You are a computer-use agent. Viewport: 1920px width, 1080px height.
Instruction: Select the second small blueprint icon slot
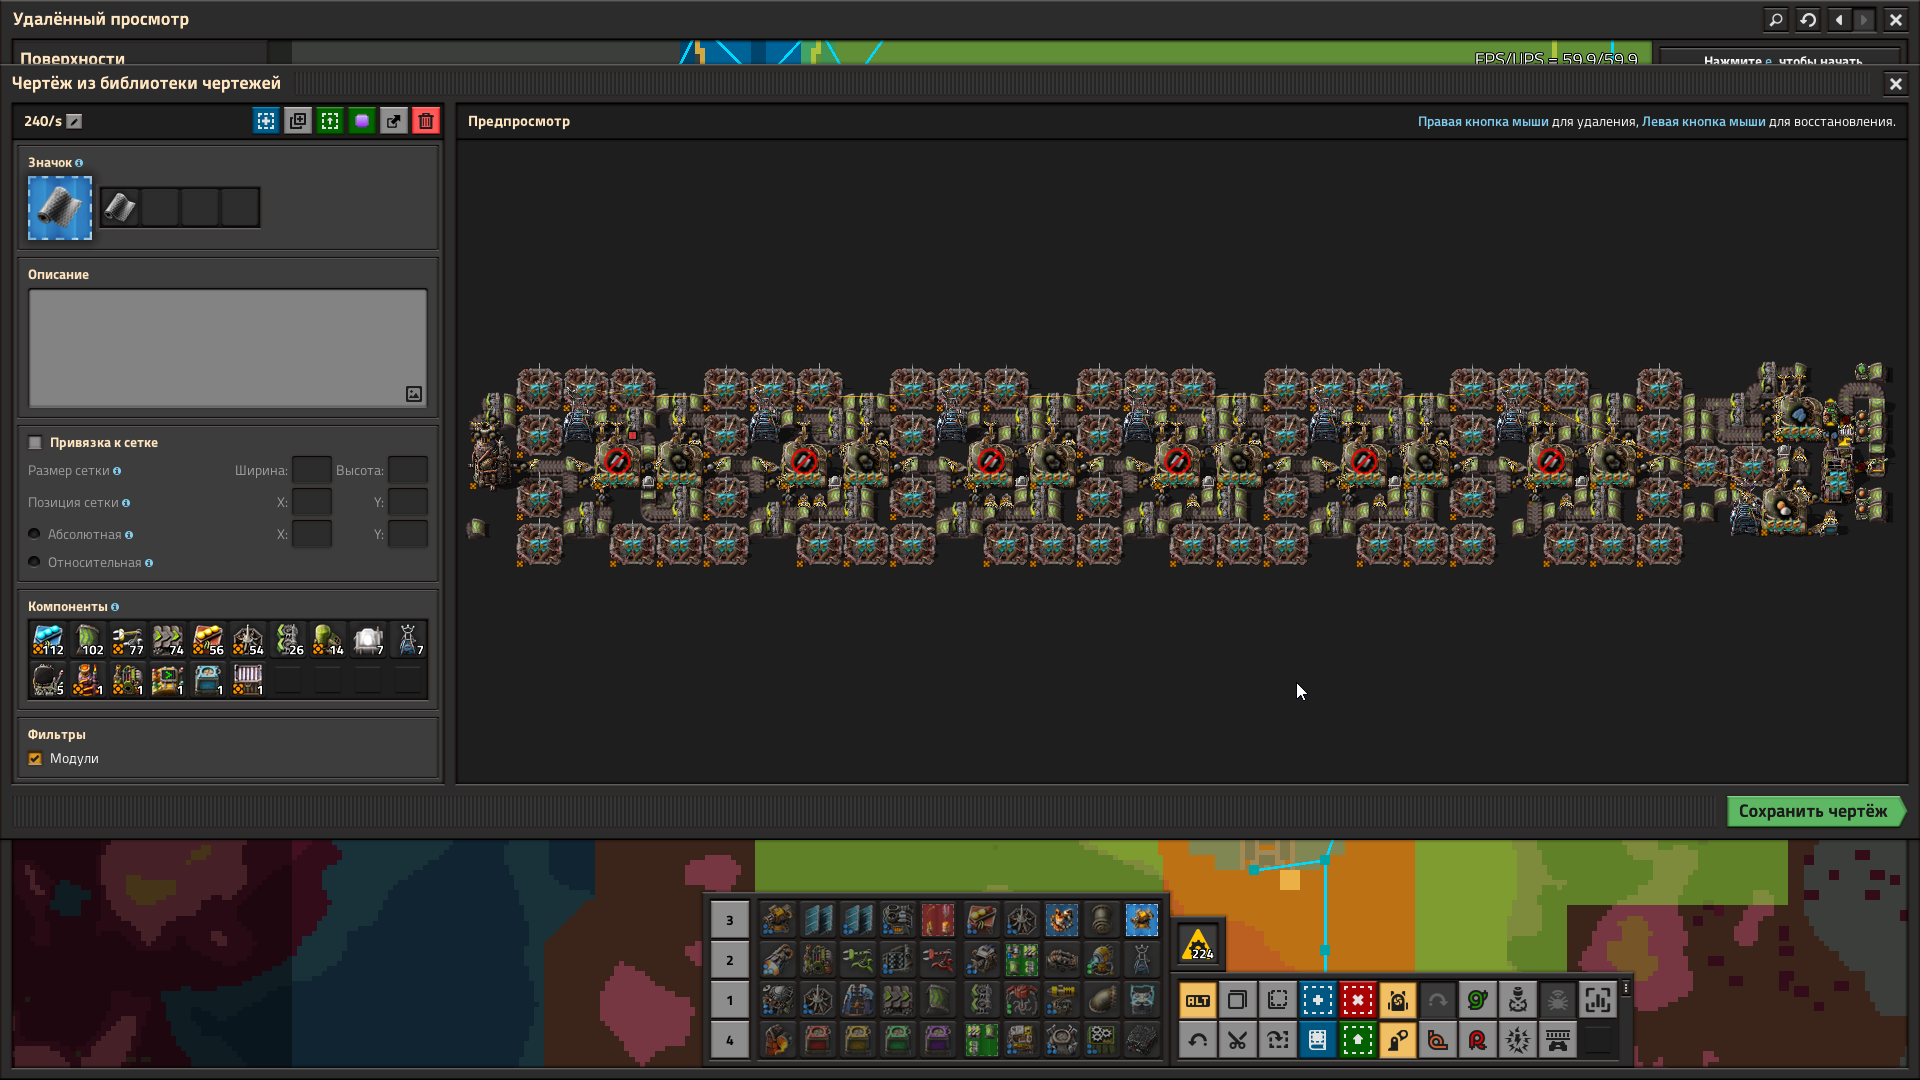(160, 207)
